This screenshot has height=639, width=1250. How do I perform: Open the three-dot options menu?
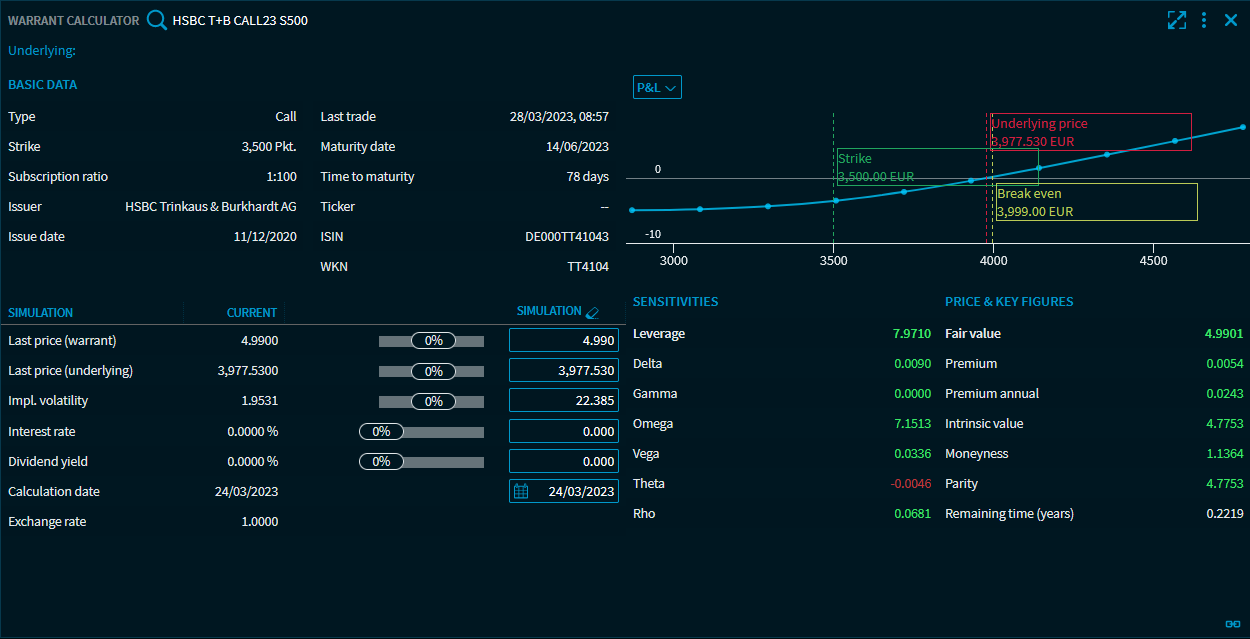1204,20
